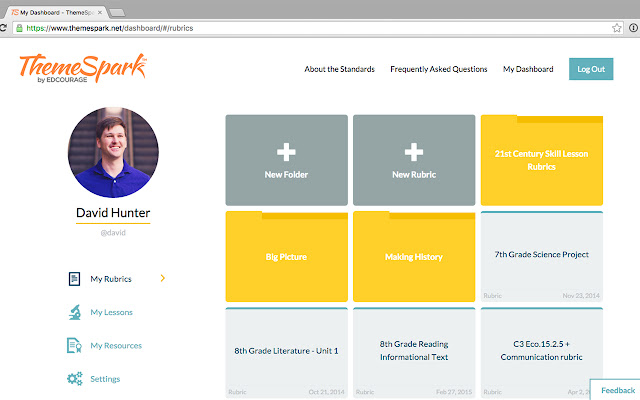Switch to the My Dashboard browser tab
Image resolution: width=640 pixels, height=400 pixels.
coord(56,13)
